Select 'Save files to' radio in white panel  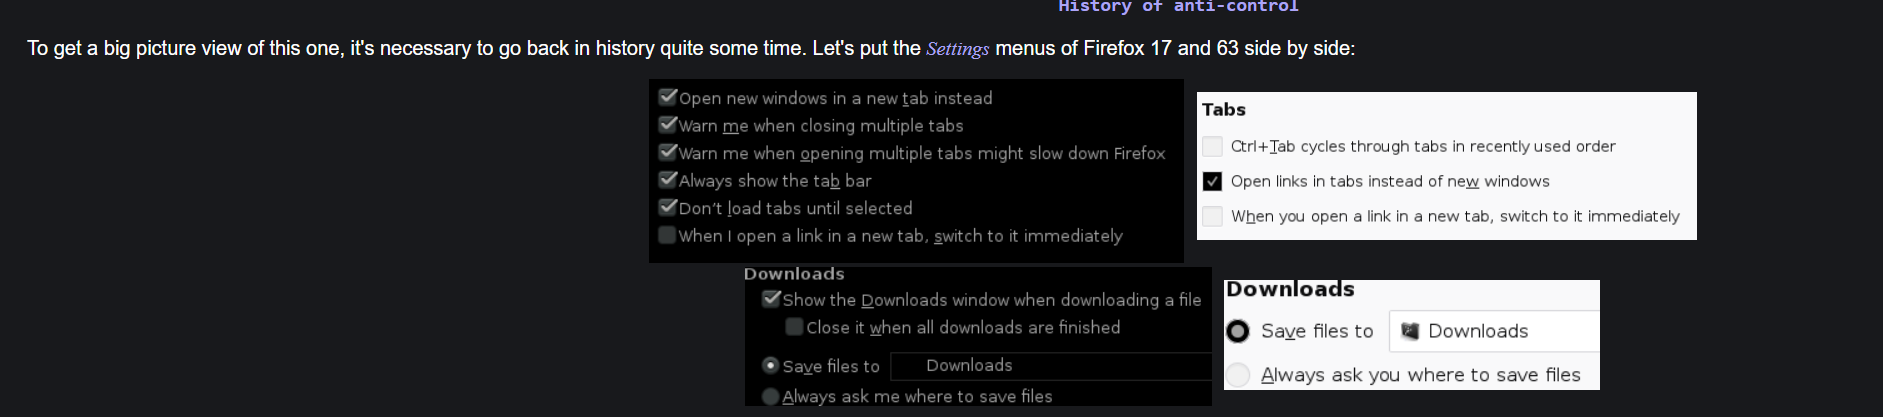pos(1238,331)
